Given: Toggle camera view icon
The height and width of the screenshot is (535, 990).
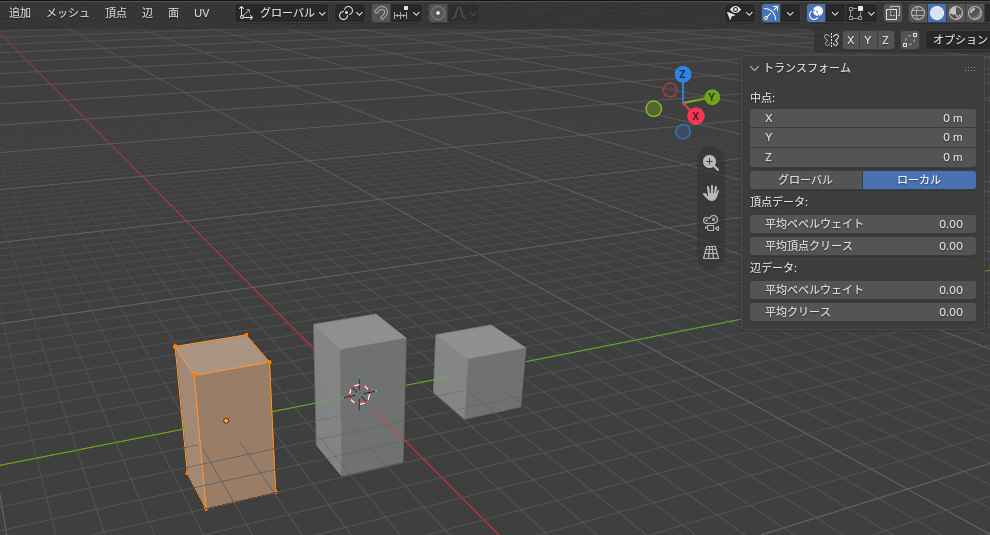Looking at the screenshot, I should (711, 223).
